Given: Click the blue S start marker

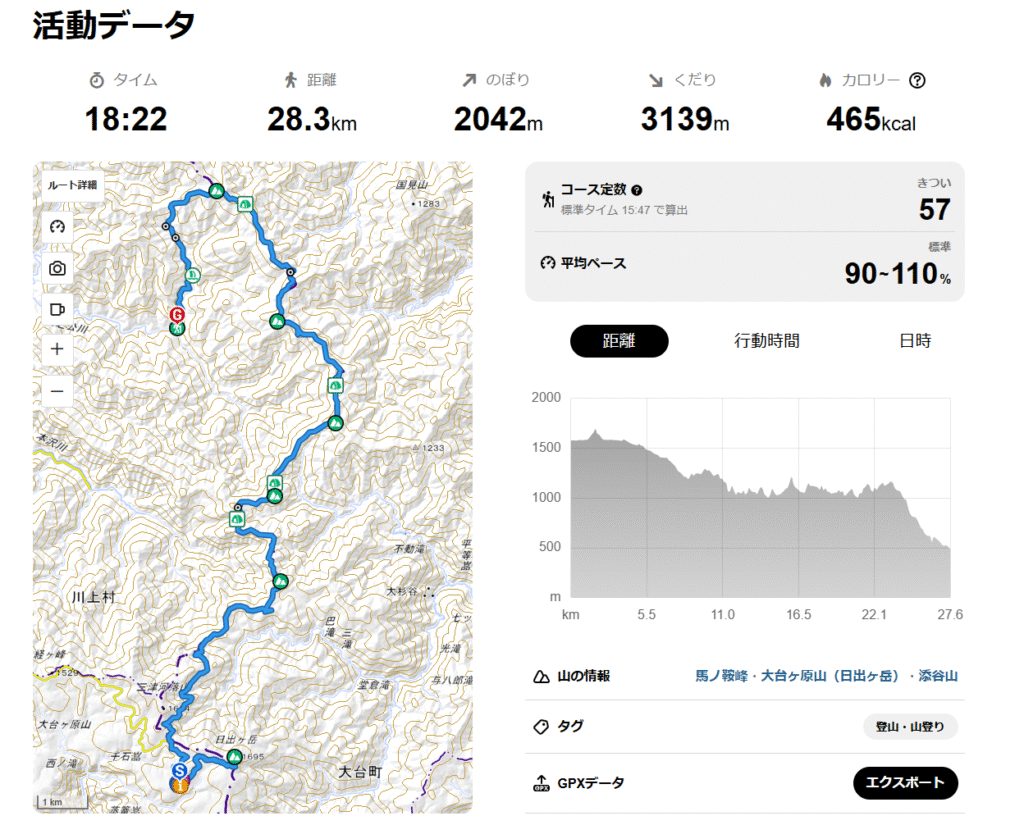Looking at the screenshot, I should (180, 770).
